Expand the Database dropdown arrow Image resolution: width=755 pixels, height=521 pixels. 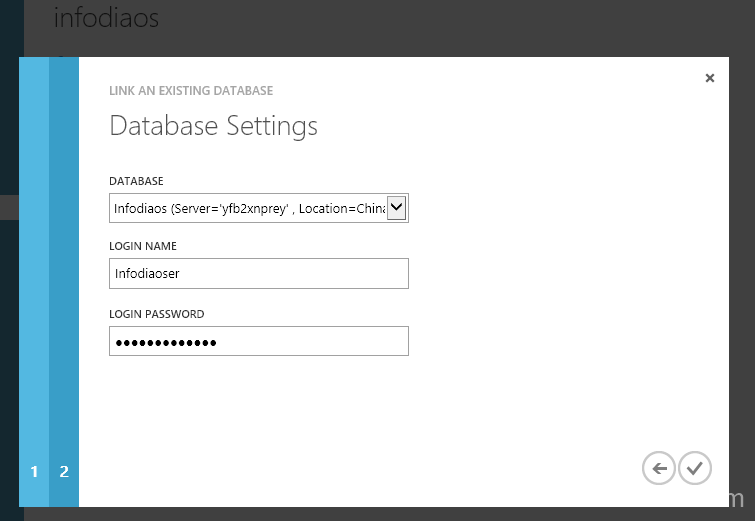(396, 207)
